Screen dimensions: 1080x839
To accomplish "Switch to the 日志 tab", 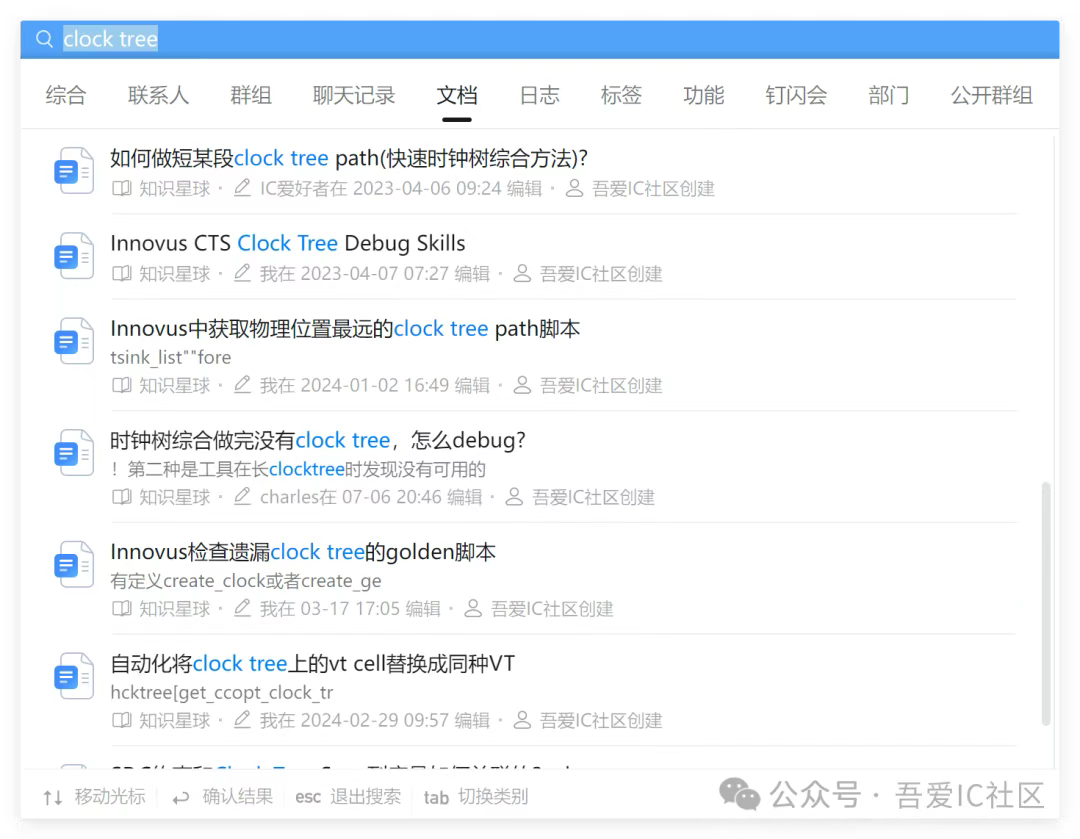I will (539, 95).
